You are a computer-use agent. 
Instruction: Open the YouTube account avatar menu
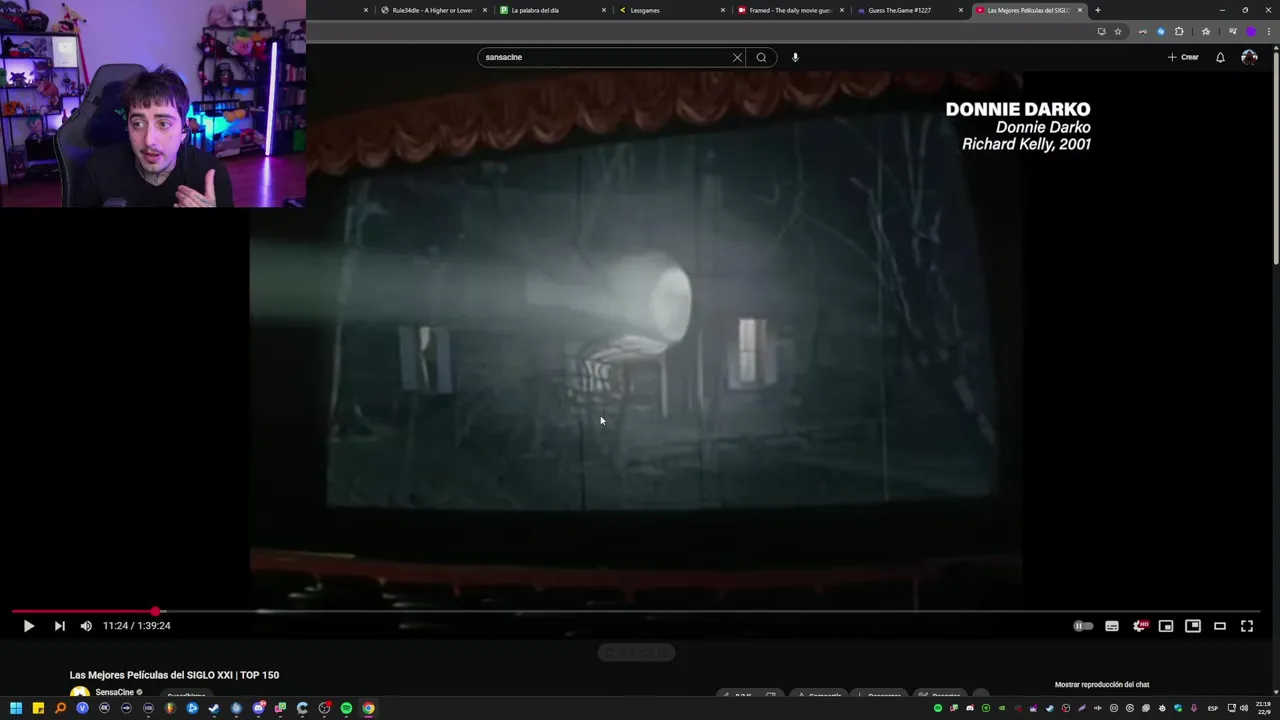[1249, 57]
